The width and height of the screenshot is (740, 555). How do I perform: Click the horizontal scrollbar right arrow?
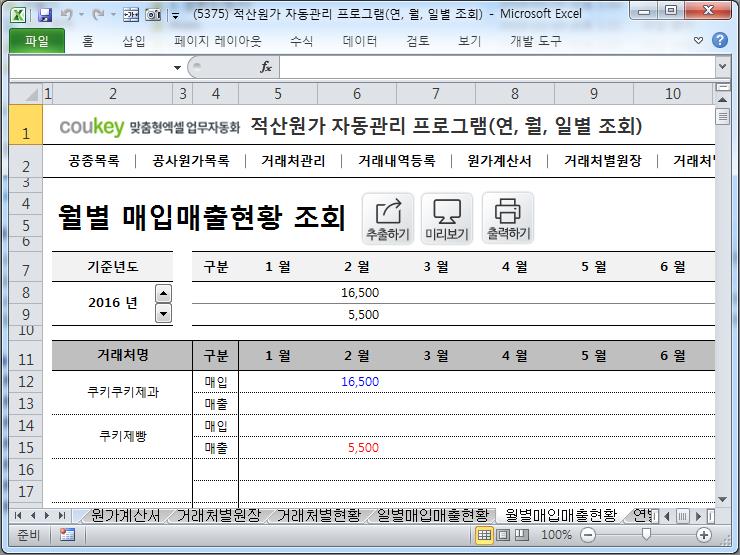(x=698, y=516)
